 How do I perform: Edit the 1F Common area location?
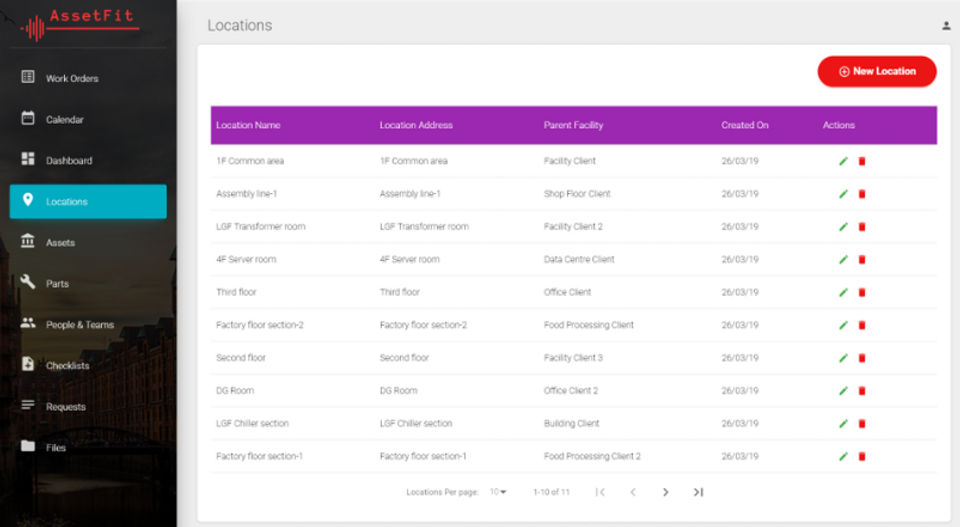point(843,161)
